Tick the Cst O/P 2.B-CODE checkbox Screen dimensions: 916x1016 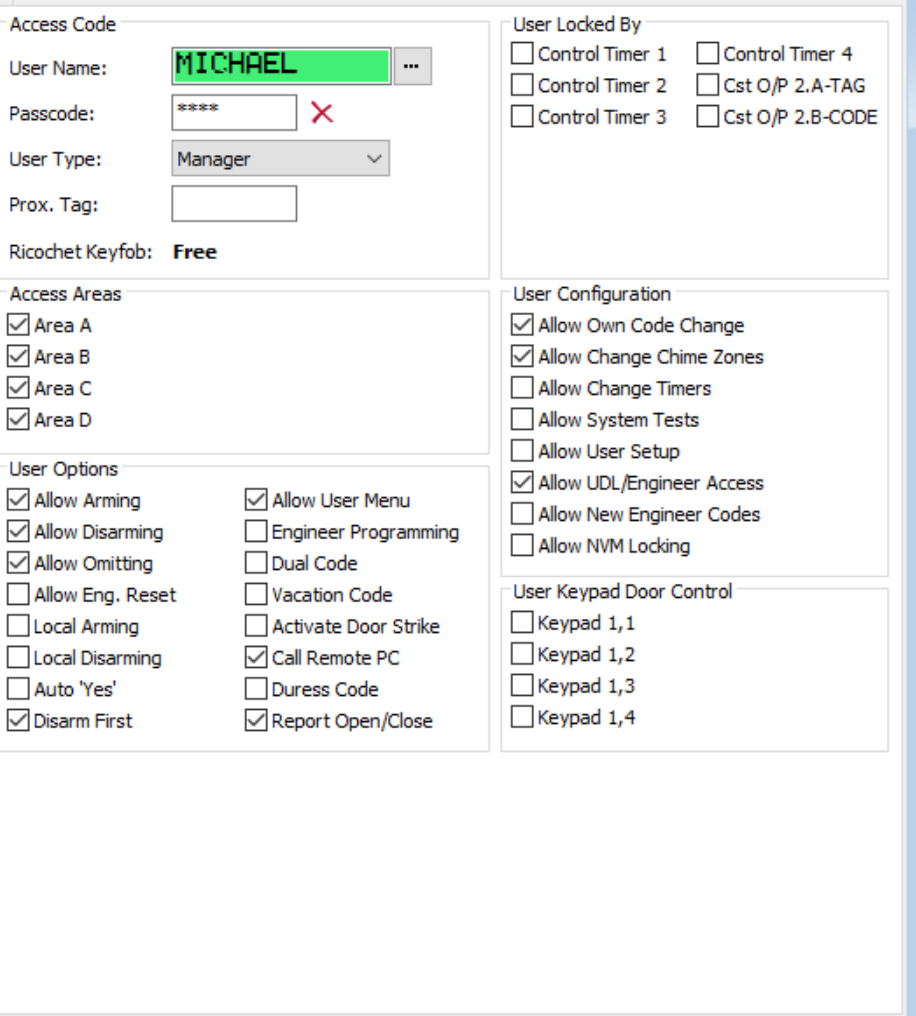coord(708,117)
